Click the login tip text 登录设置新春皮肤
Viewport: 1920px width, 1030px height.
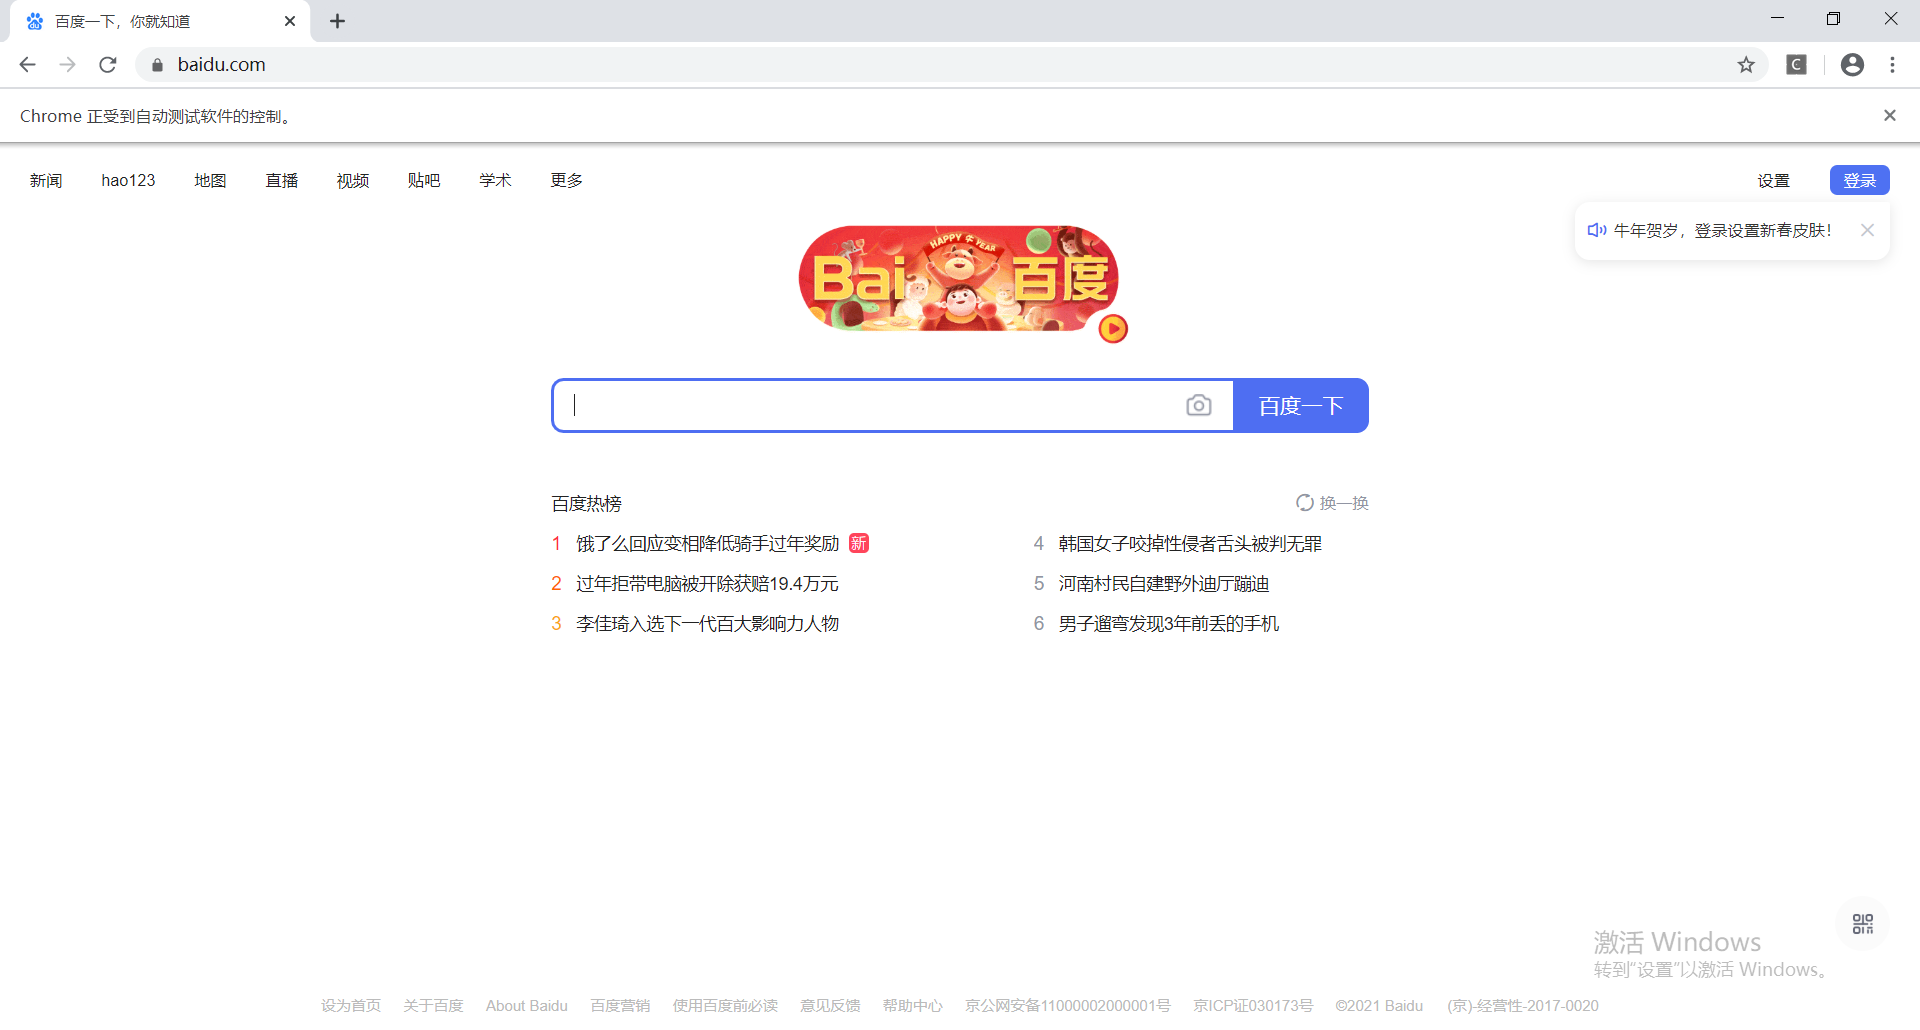coord(1763,231)
